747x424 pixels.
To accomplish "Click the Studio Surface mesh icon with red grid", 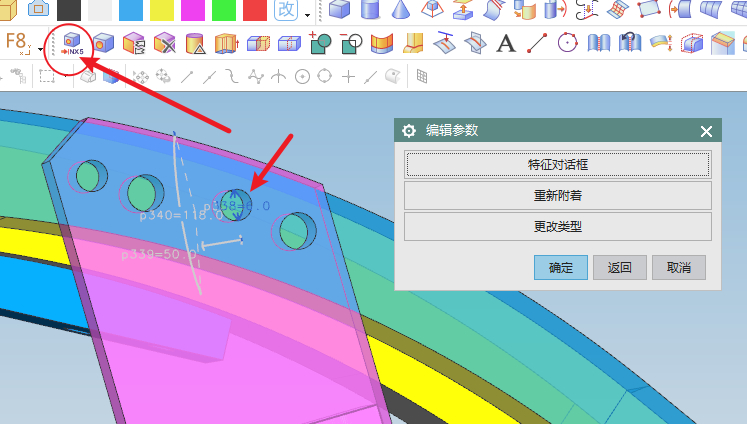I will [x=617, y=9].
